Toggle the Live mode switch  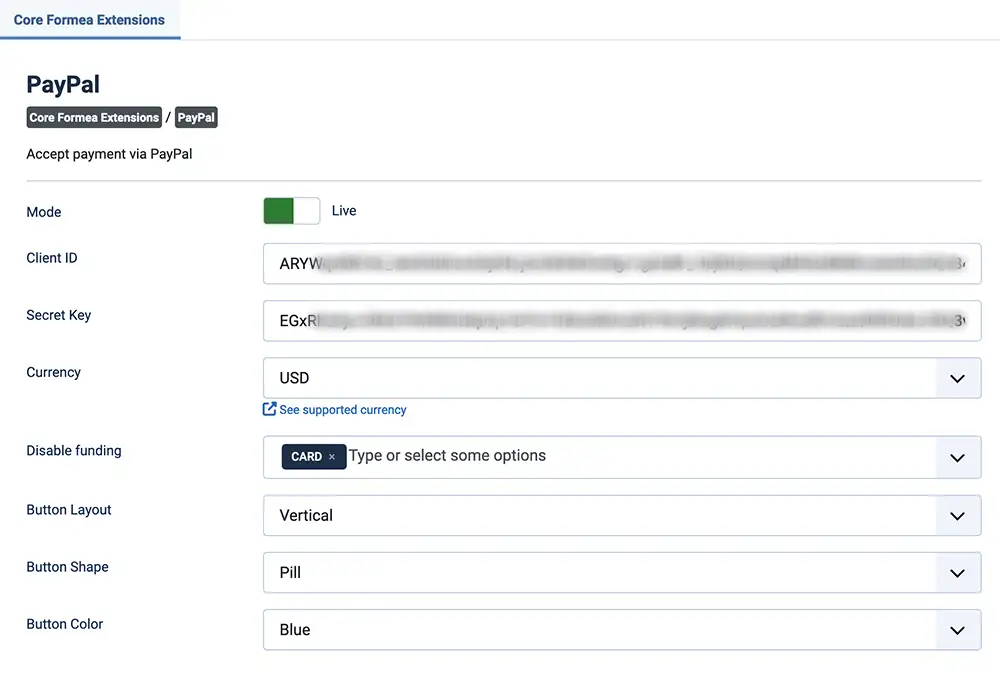click(291, 211)
